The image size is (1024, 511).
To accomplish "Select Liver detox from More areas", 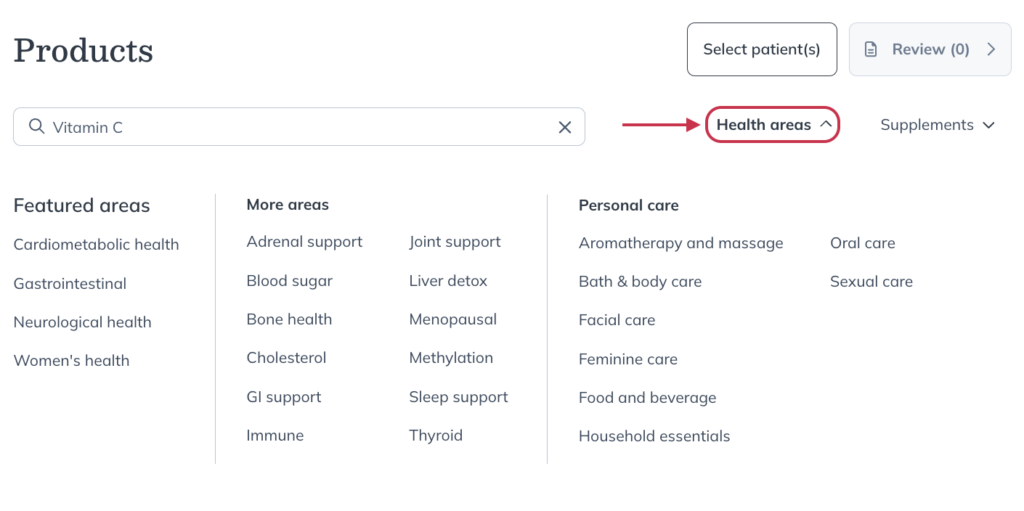I will click(x=448, y=281).
